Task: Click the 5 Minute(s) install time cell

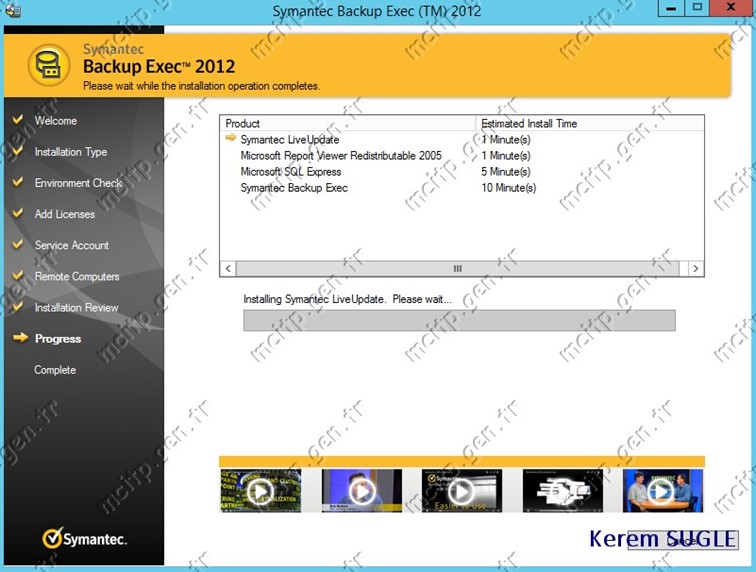Action: pos(506,172)
